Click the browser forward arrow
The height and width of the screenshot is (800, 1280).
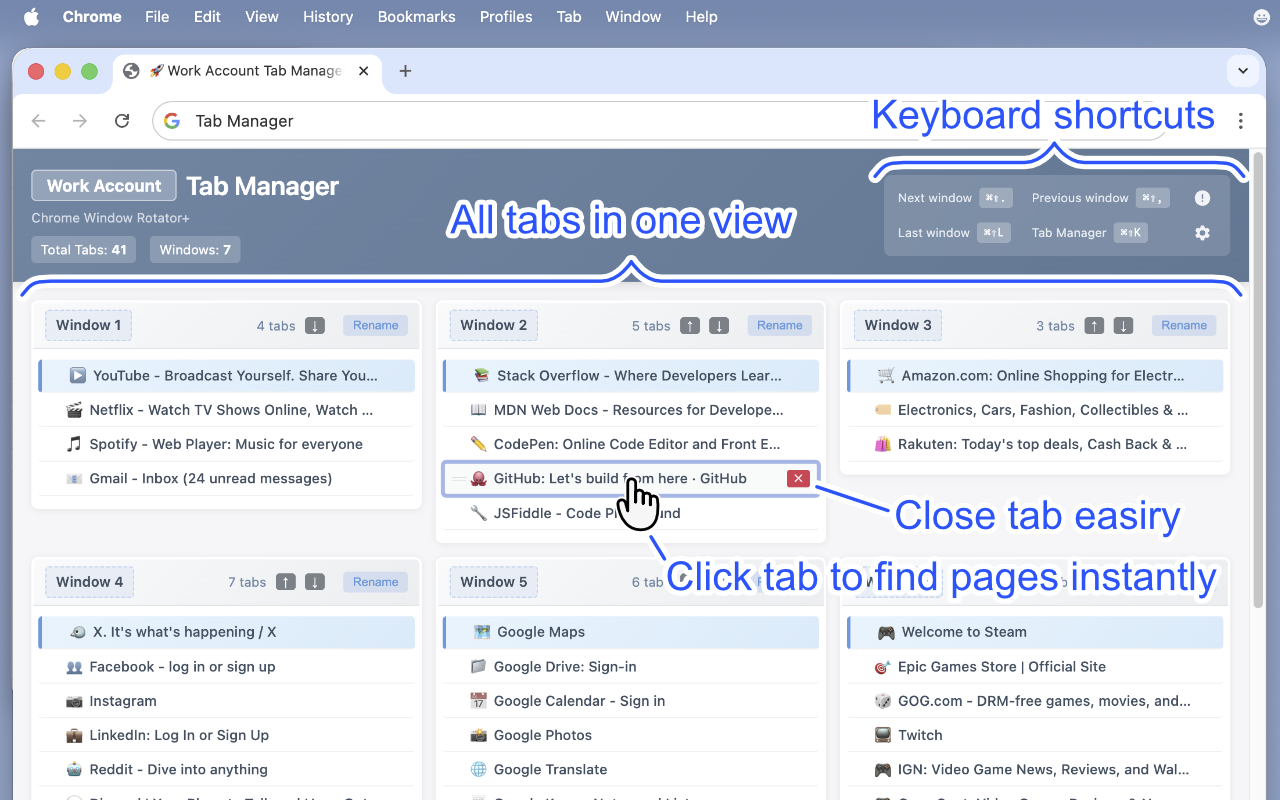coord(81,121)
